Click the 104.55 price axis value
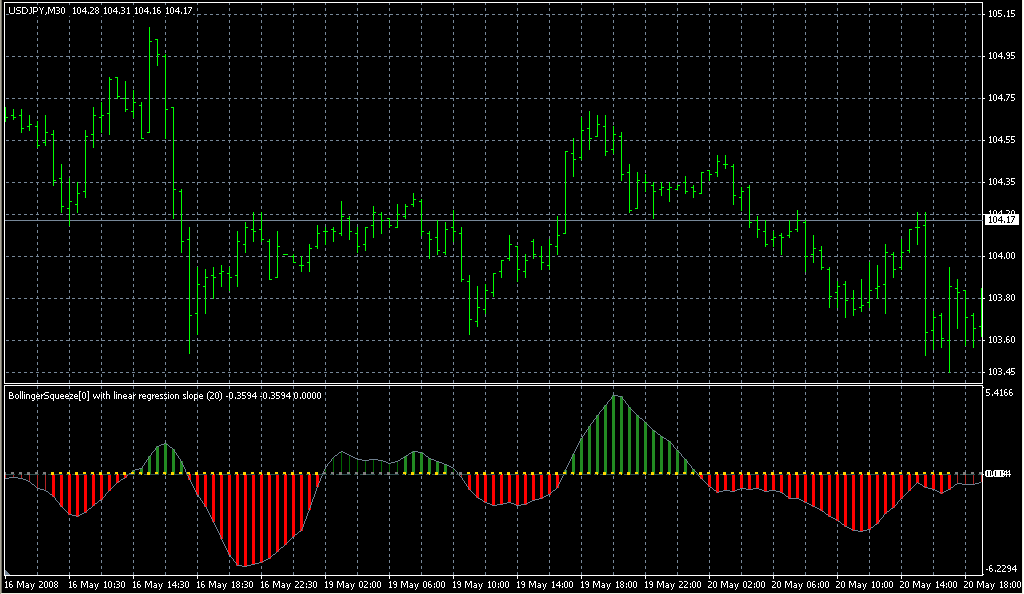 coord(1000,140)
